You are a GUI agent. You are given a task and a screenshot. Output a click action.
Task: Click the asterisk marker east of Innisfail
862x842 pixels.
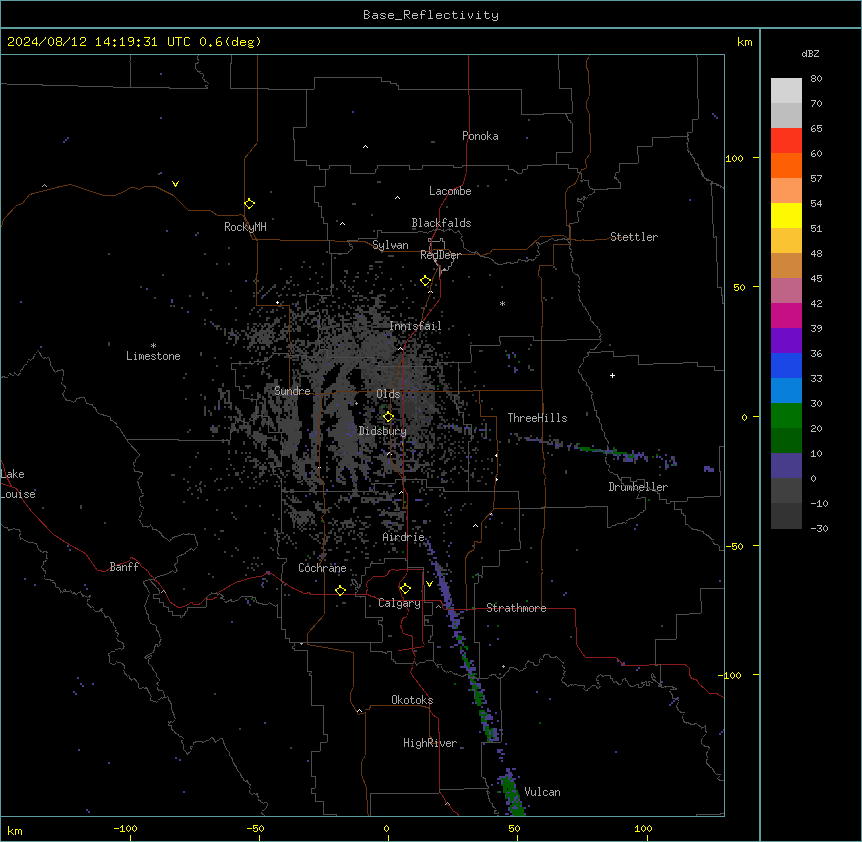pos(502,303)
